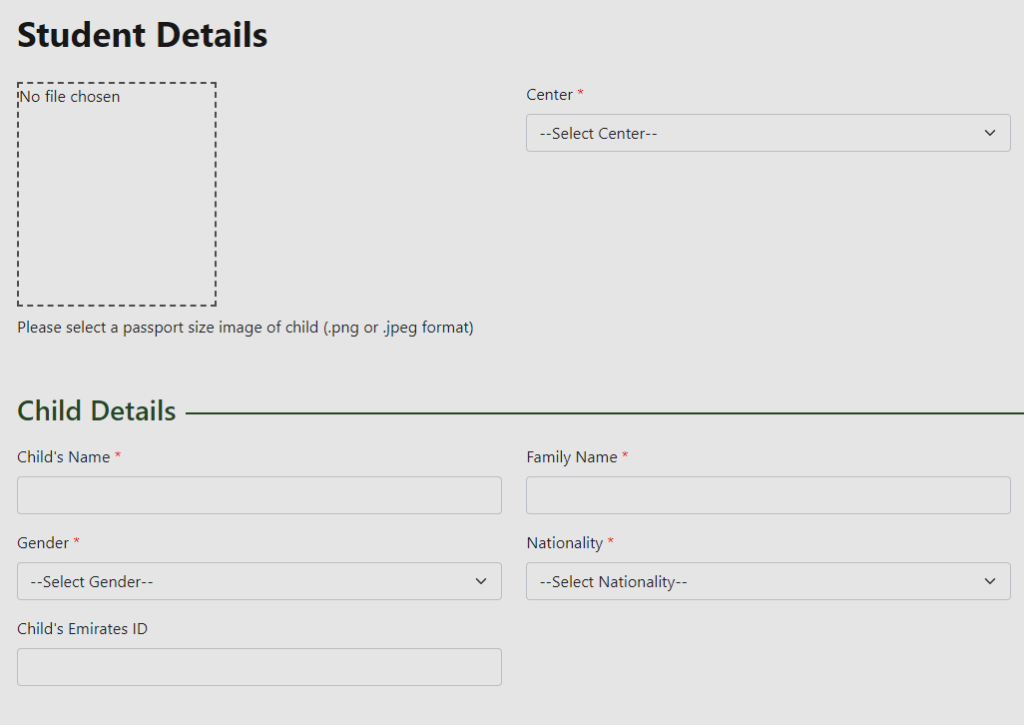Click the Student Details page heading
1024x725 pixels.
(x=142, y=35)
